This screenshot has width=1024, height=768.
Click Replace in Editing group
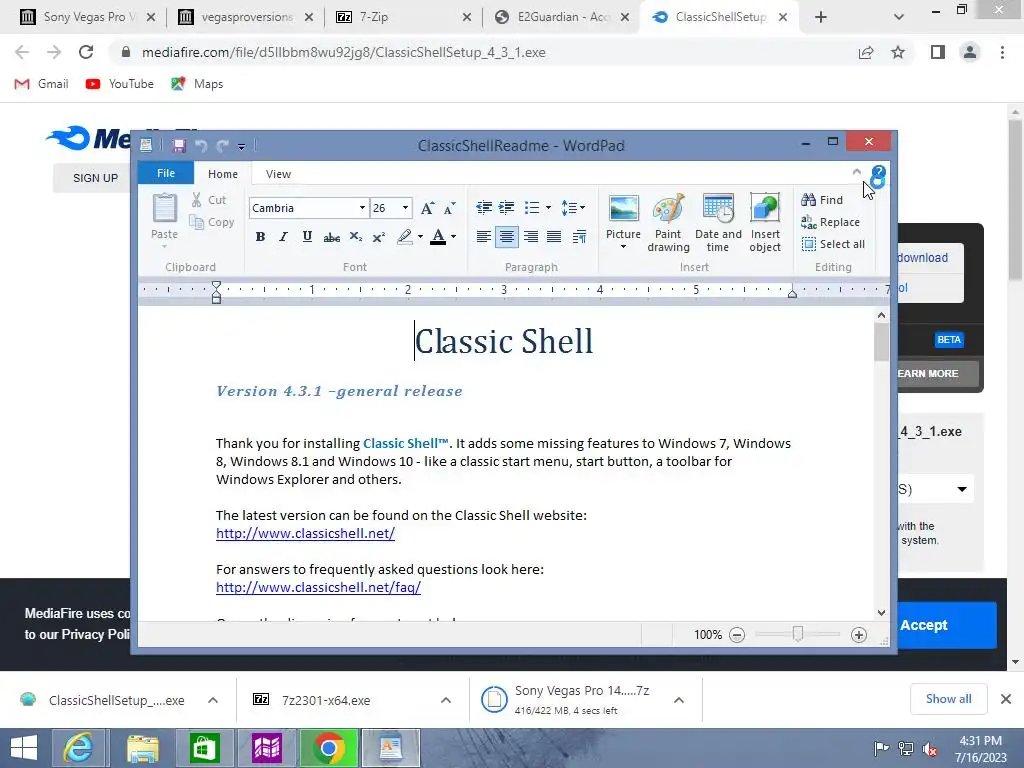pos(830,222)
